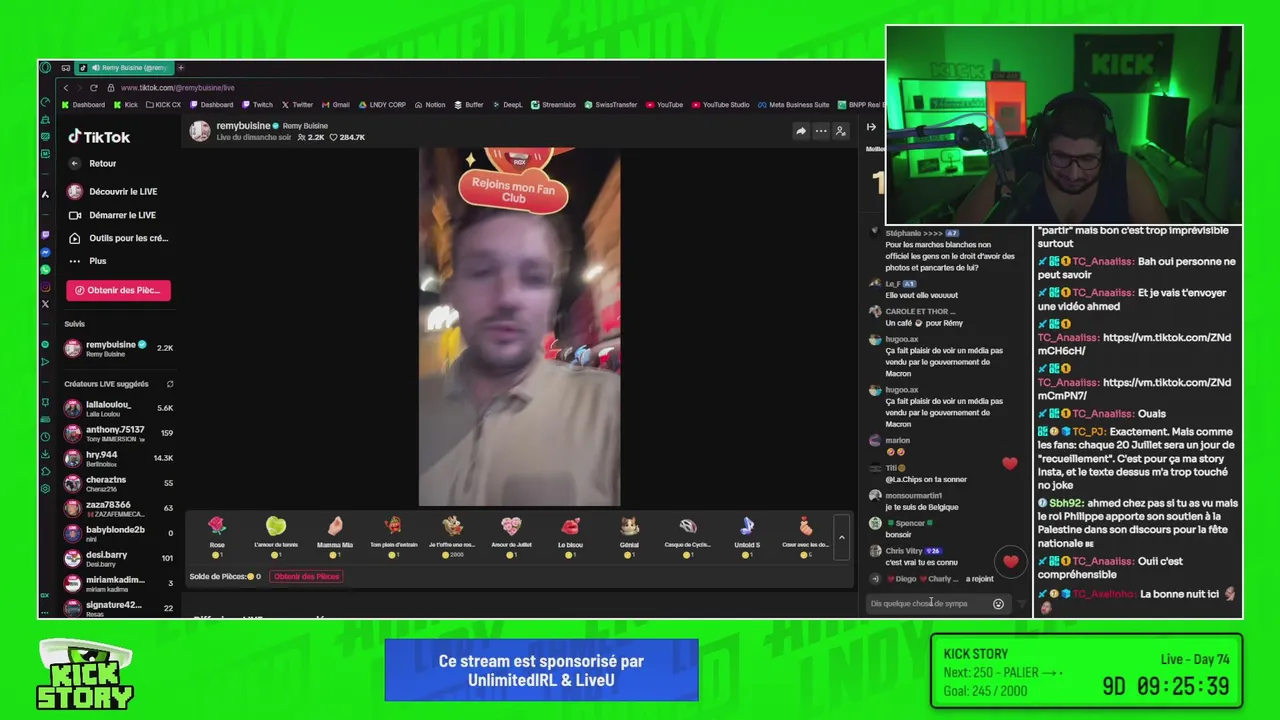
Task: Open the history clock icon in browser sidebar
Action: click(45, 437)
